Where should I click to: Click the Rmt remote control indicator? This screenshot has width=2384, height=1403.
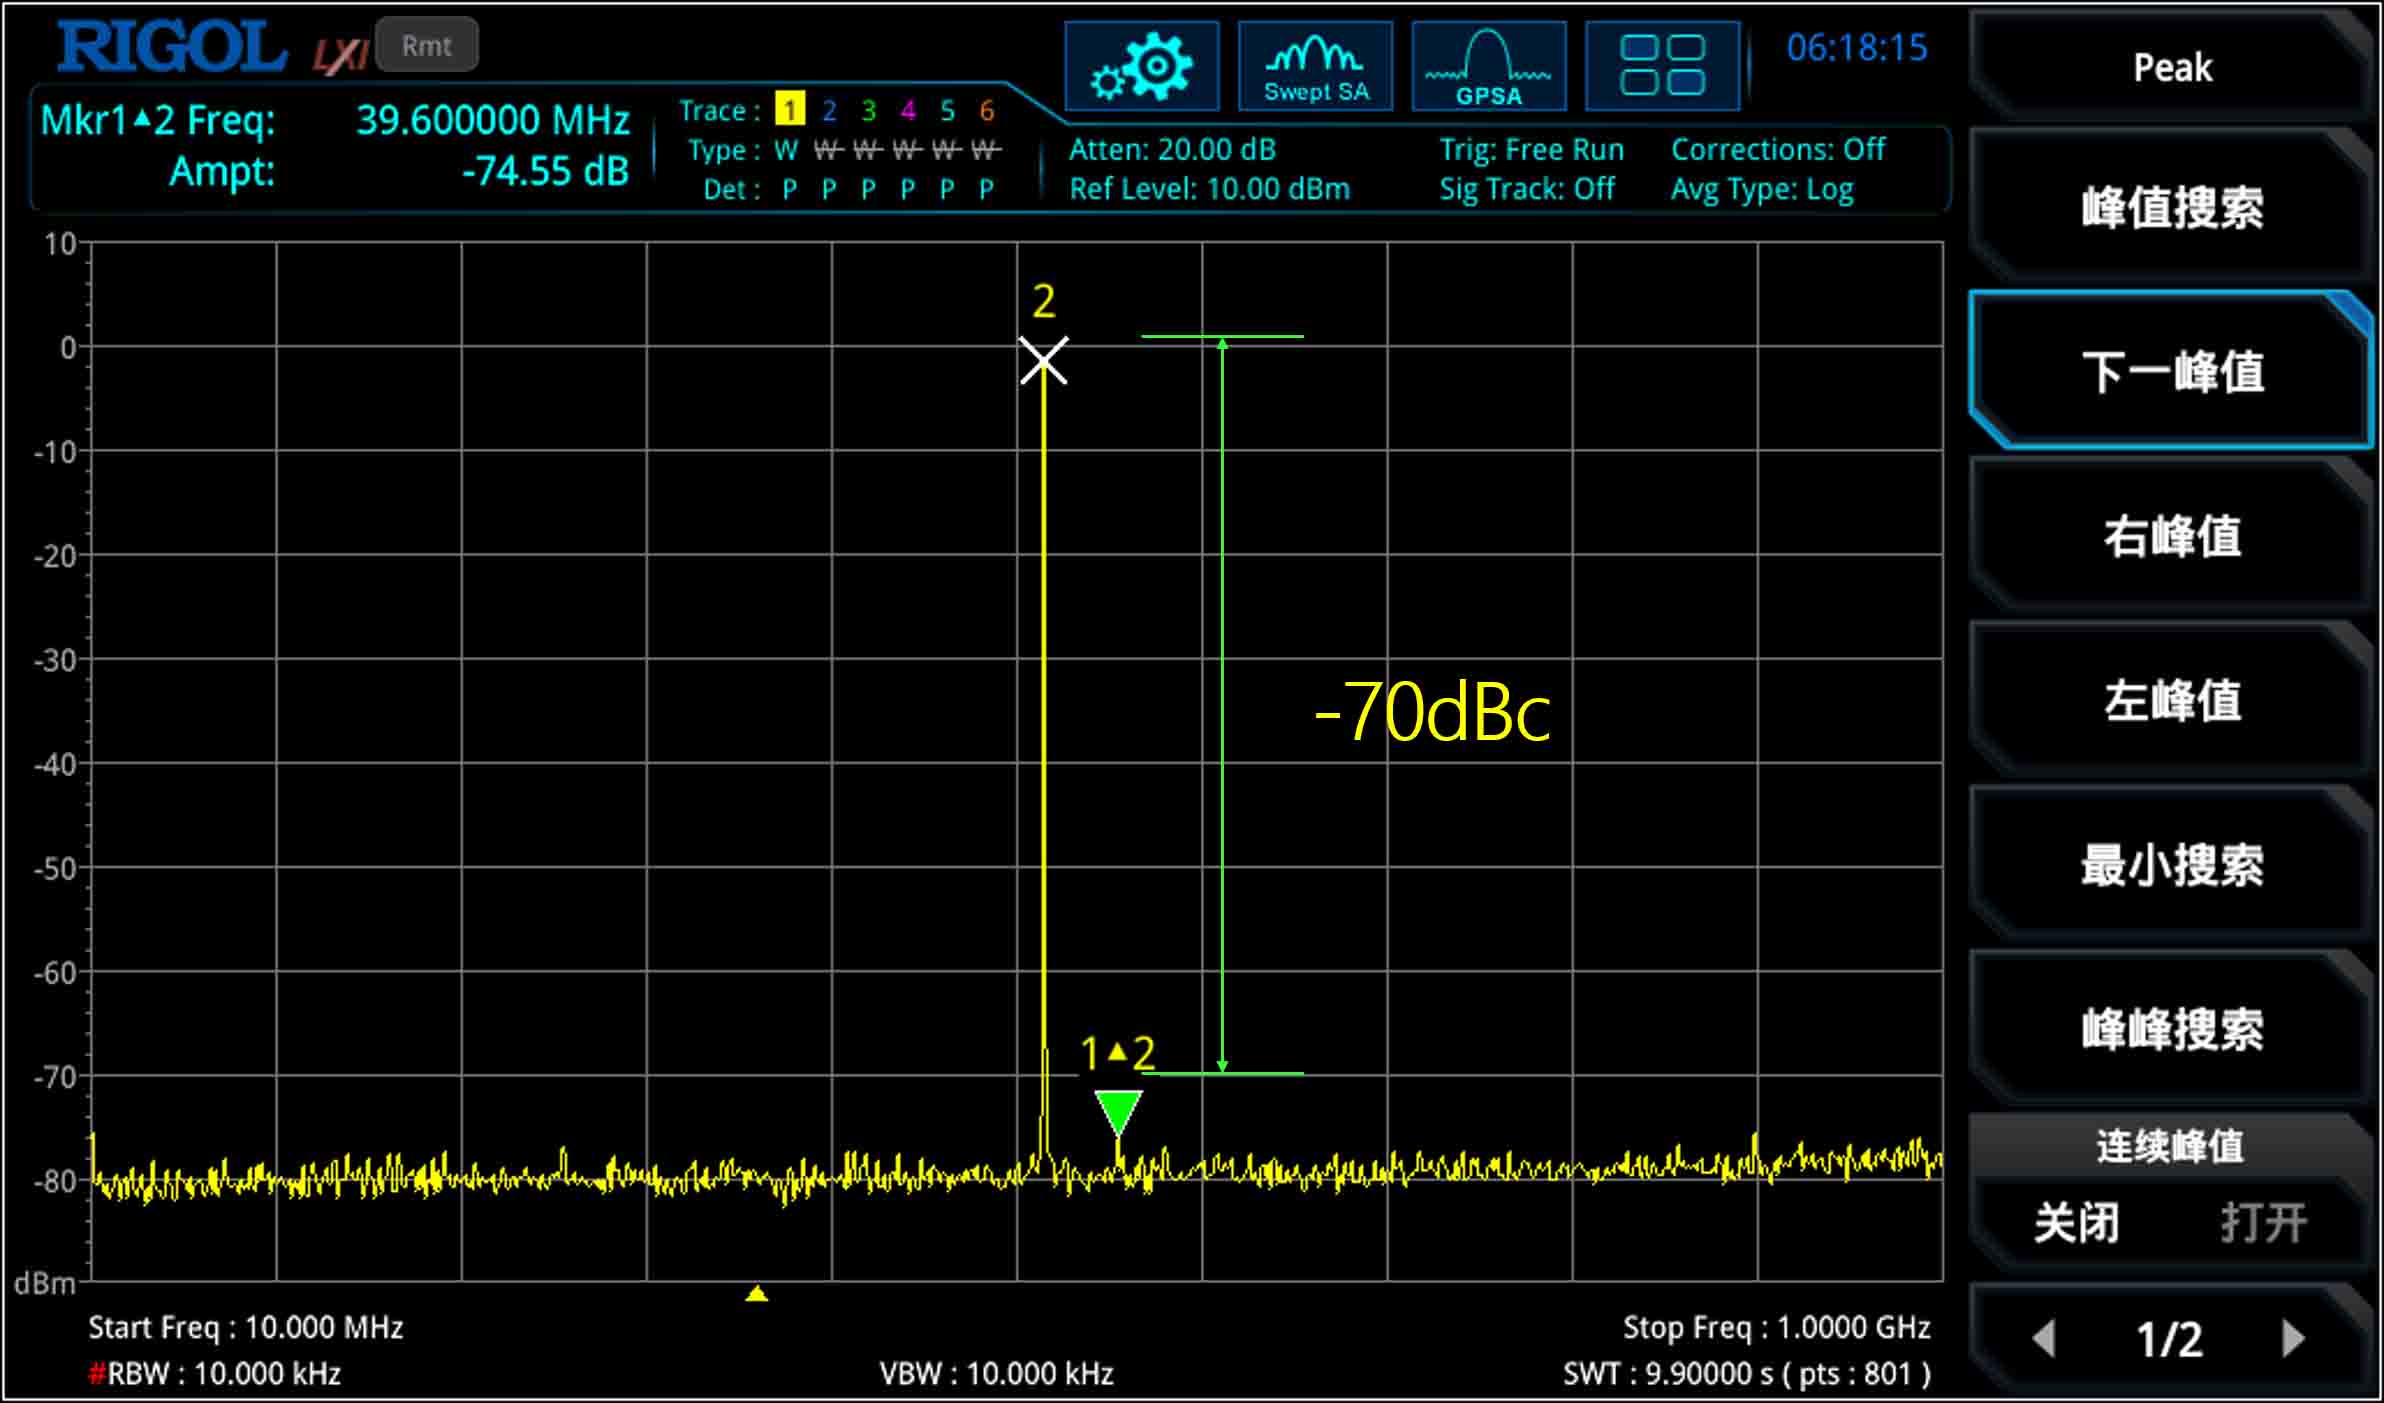(x=427, y=44)
